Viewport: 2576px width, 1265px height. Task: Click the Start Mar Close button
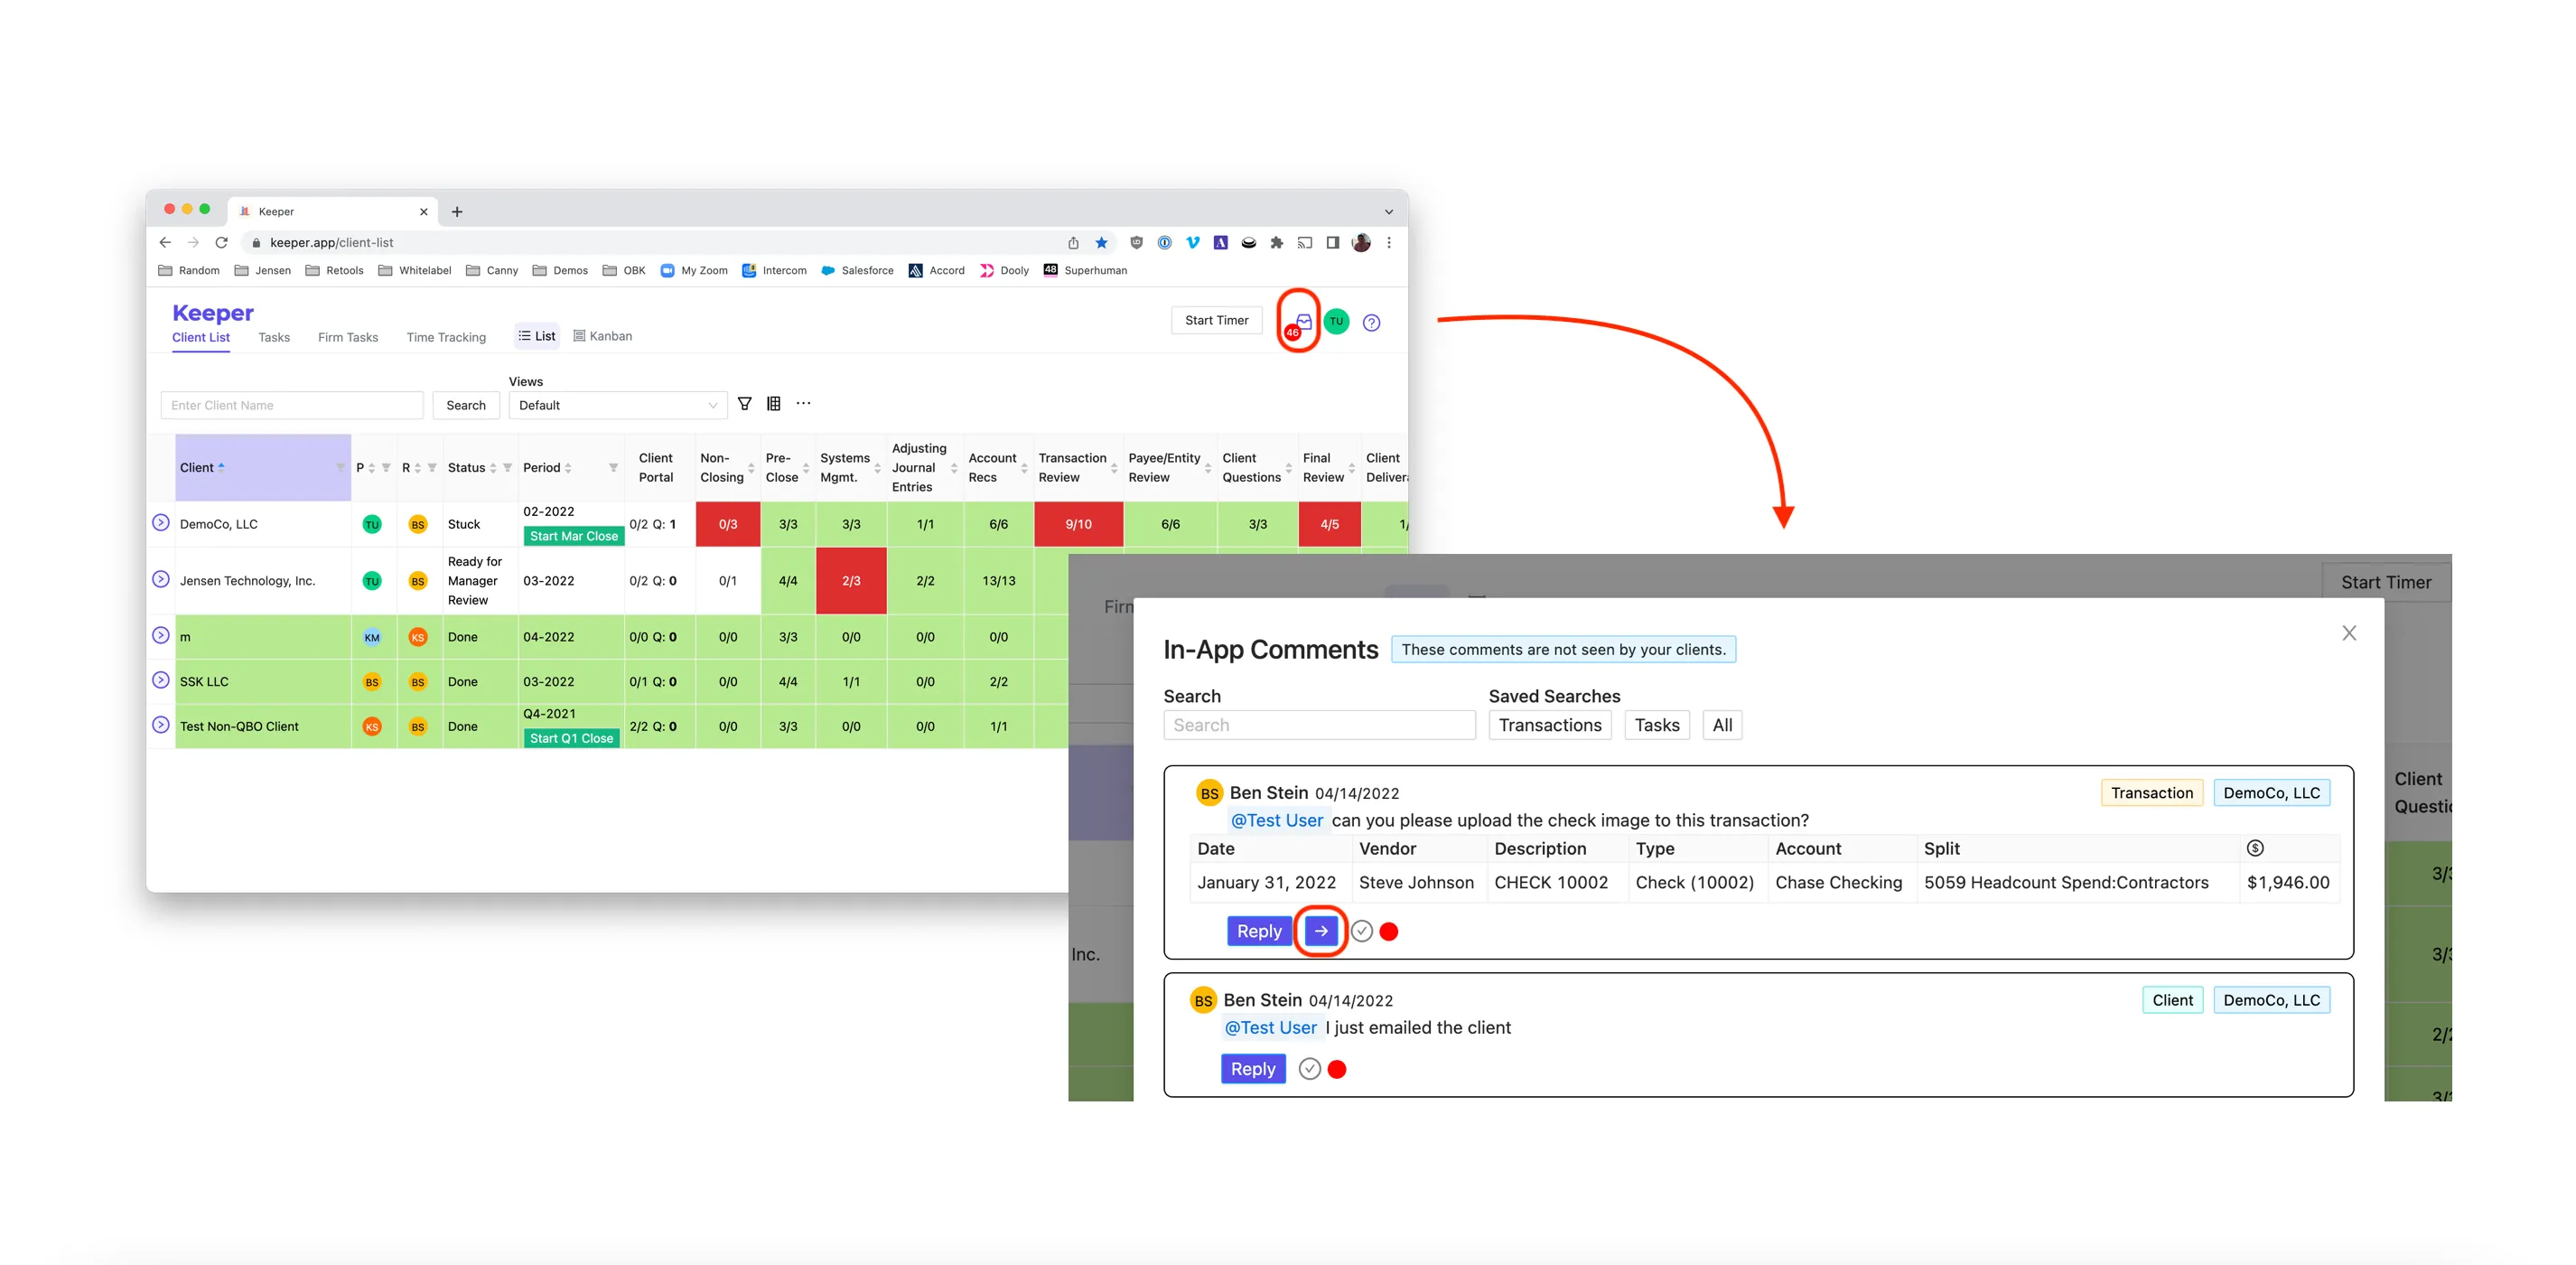[573, 536]
